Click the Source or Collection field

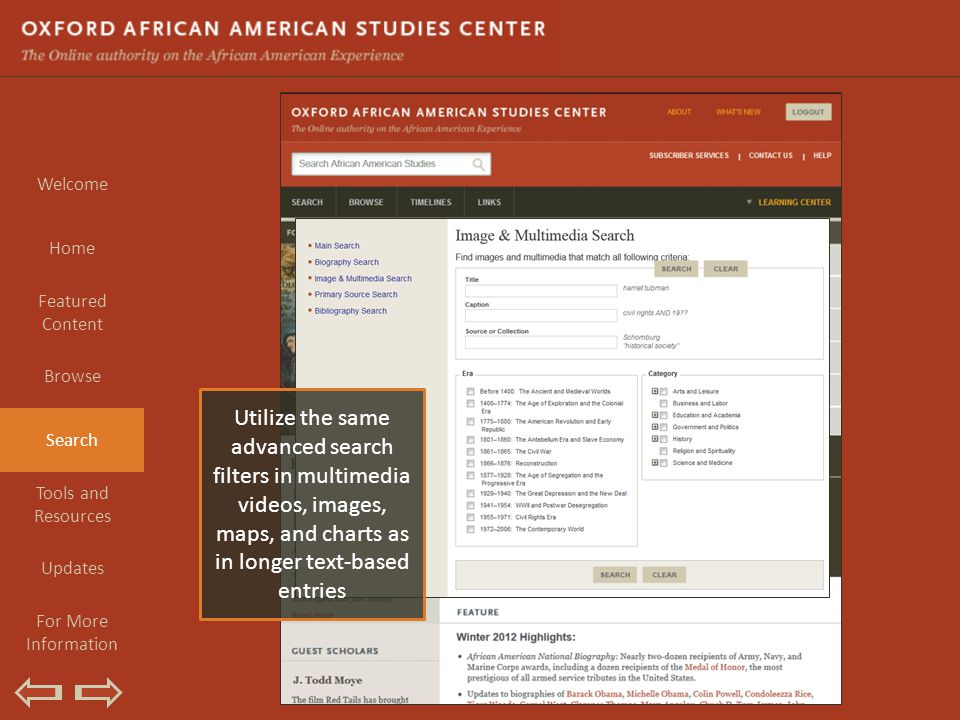pyautogui.click(x=541, y=342)
